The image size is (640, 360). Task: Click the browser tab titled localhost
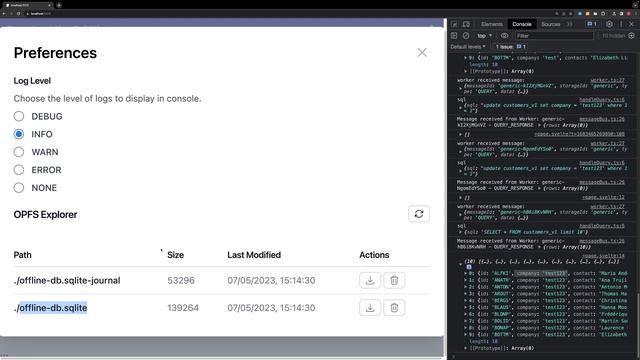click(x=27, y=5)
